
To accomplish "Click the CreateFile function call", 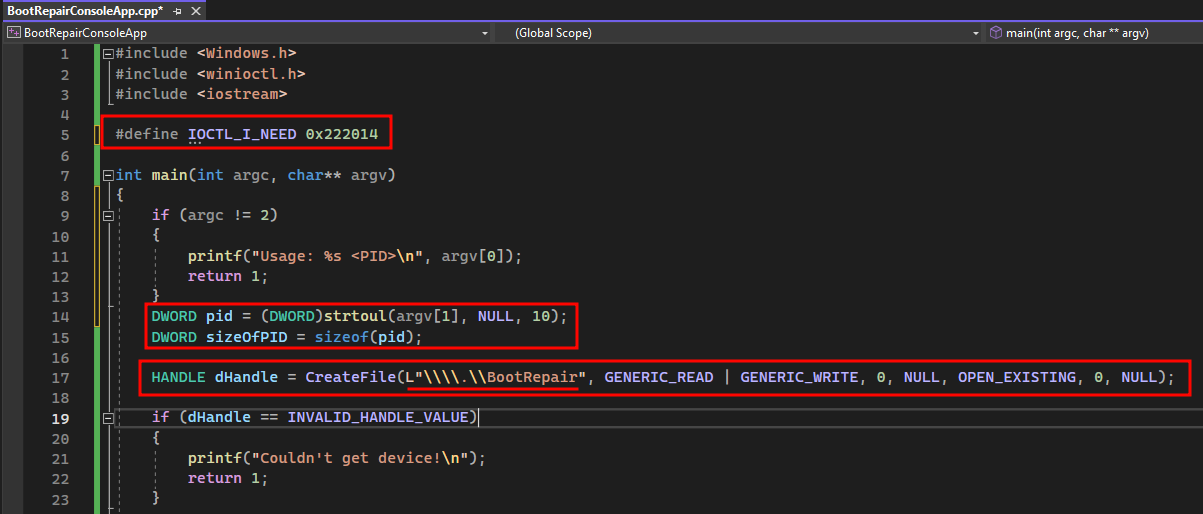I will pyautogui.click(x=350, y=378).
